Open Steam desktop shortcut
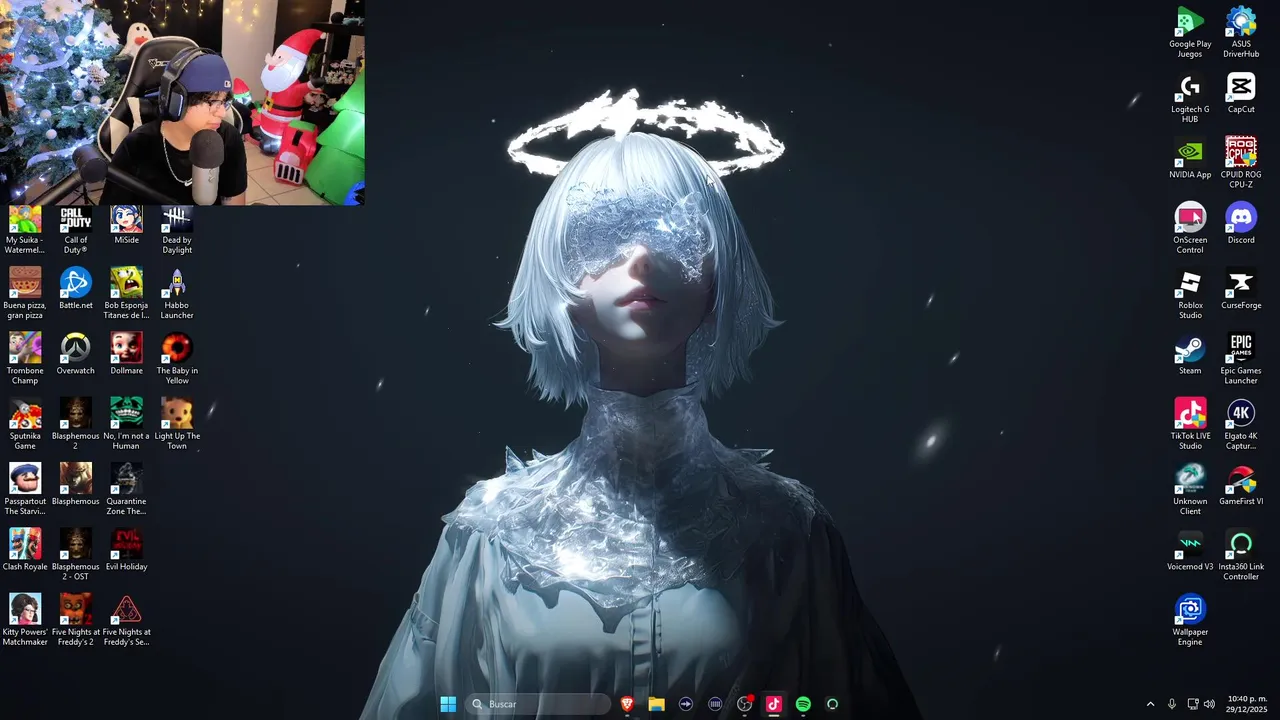This screenshot has height=720, width=1280. coord(1190,355)
